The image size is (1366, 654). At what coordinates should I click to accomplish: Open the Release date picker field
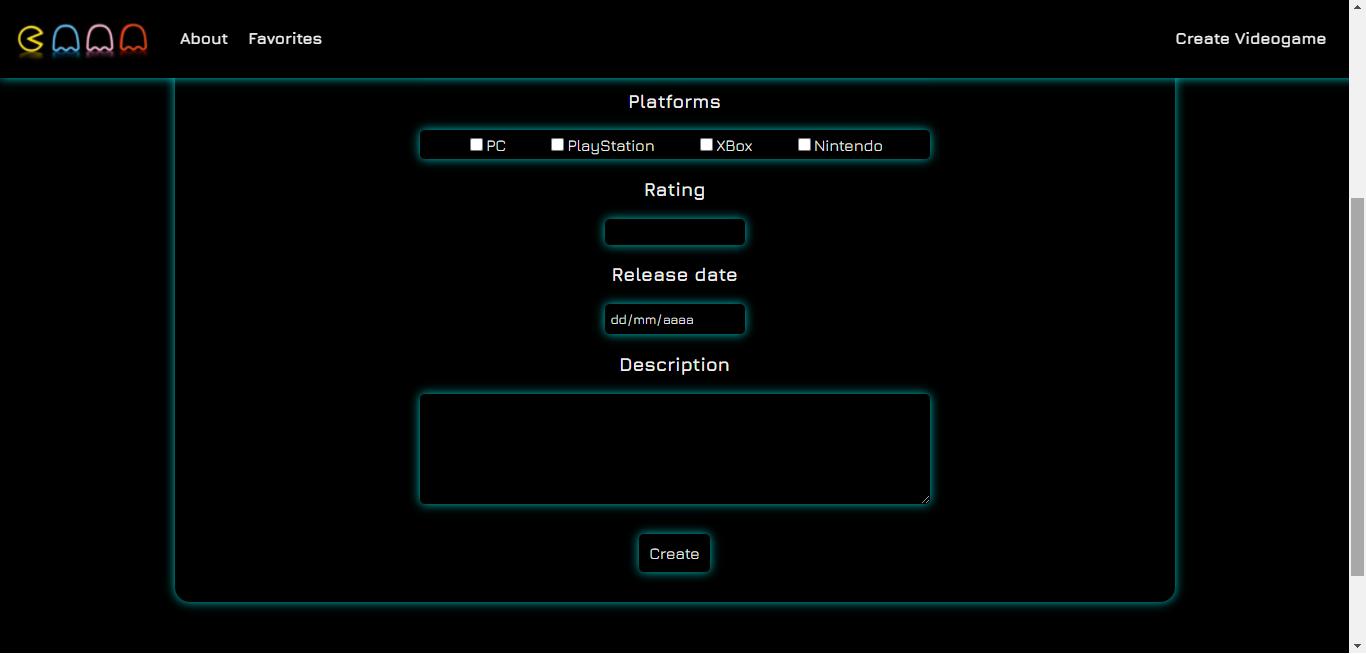[x=675, y=320]
